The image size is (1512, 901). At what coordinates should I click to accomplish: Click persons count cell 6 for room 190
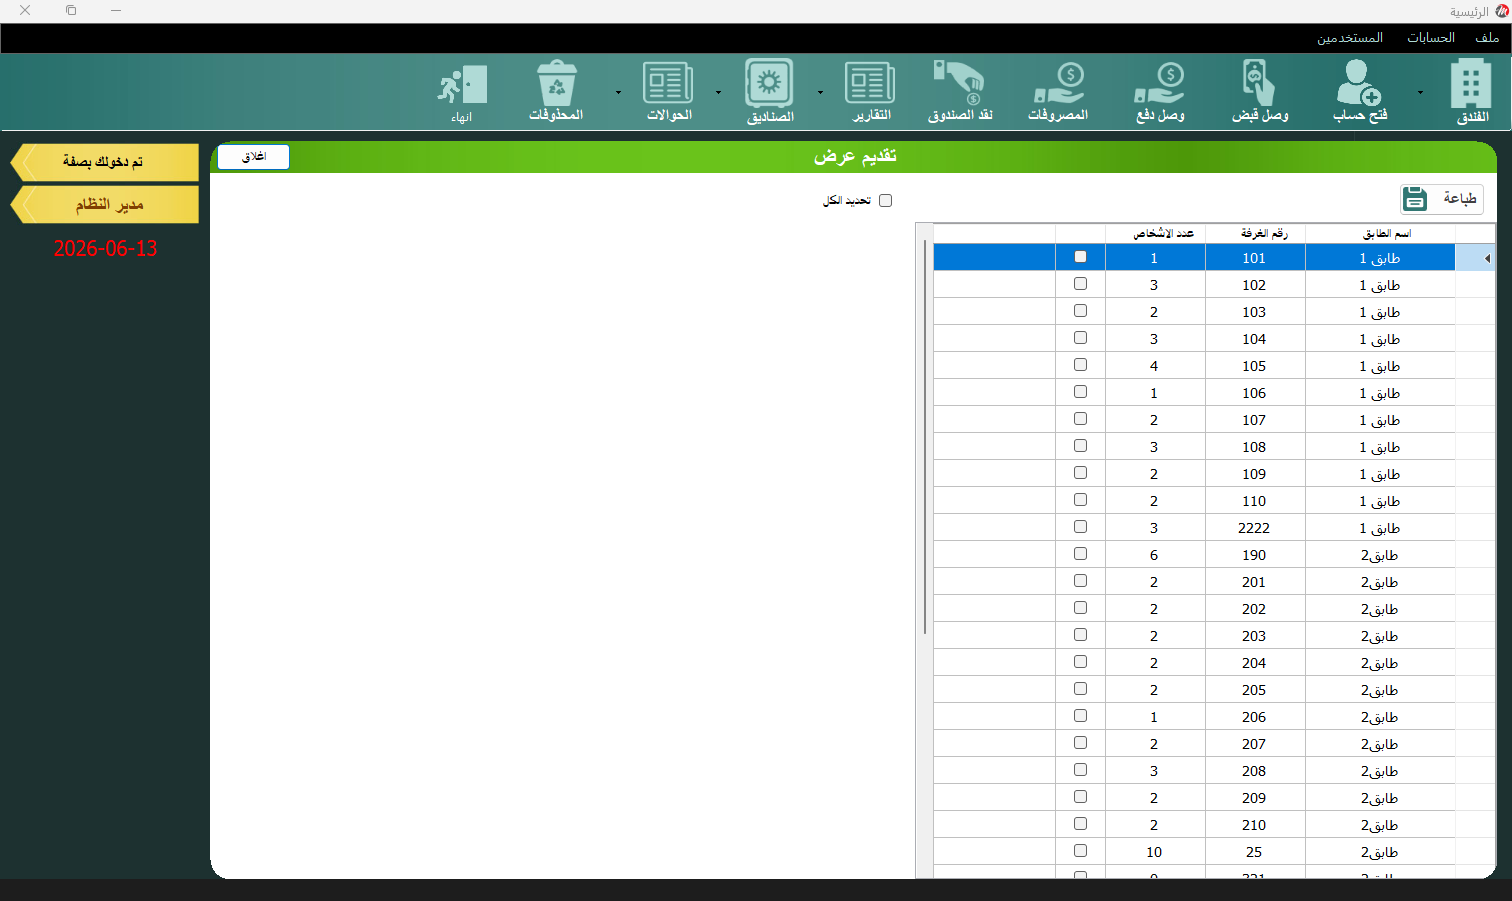(x=1155, y=555)
